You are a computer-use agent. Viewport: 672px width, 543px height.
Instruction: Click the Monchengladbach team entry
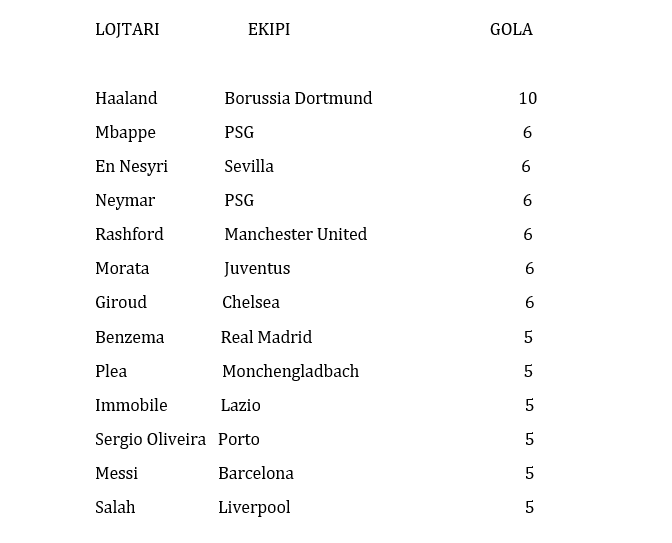(290, 371)
